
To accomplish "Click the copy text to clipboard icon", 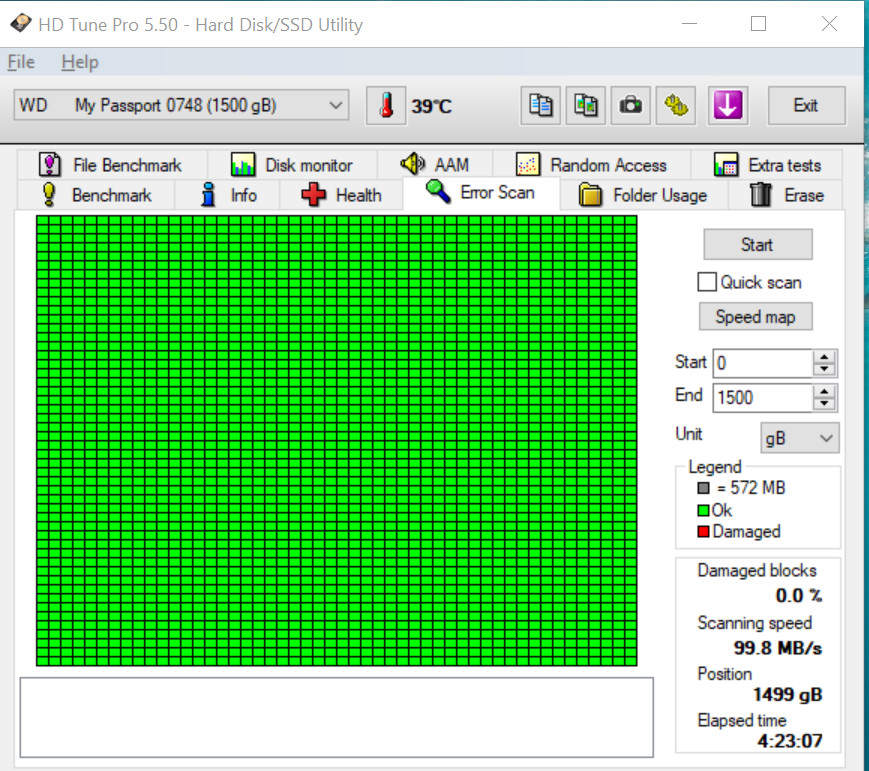I will (x=541, y=106).
